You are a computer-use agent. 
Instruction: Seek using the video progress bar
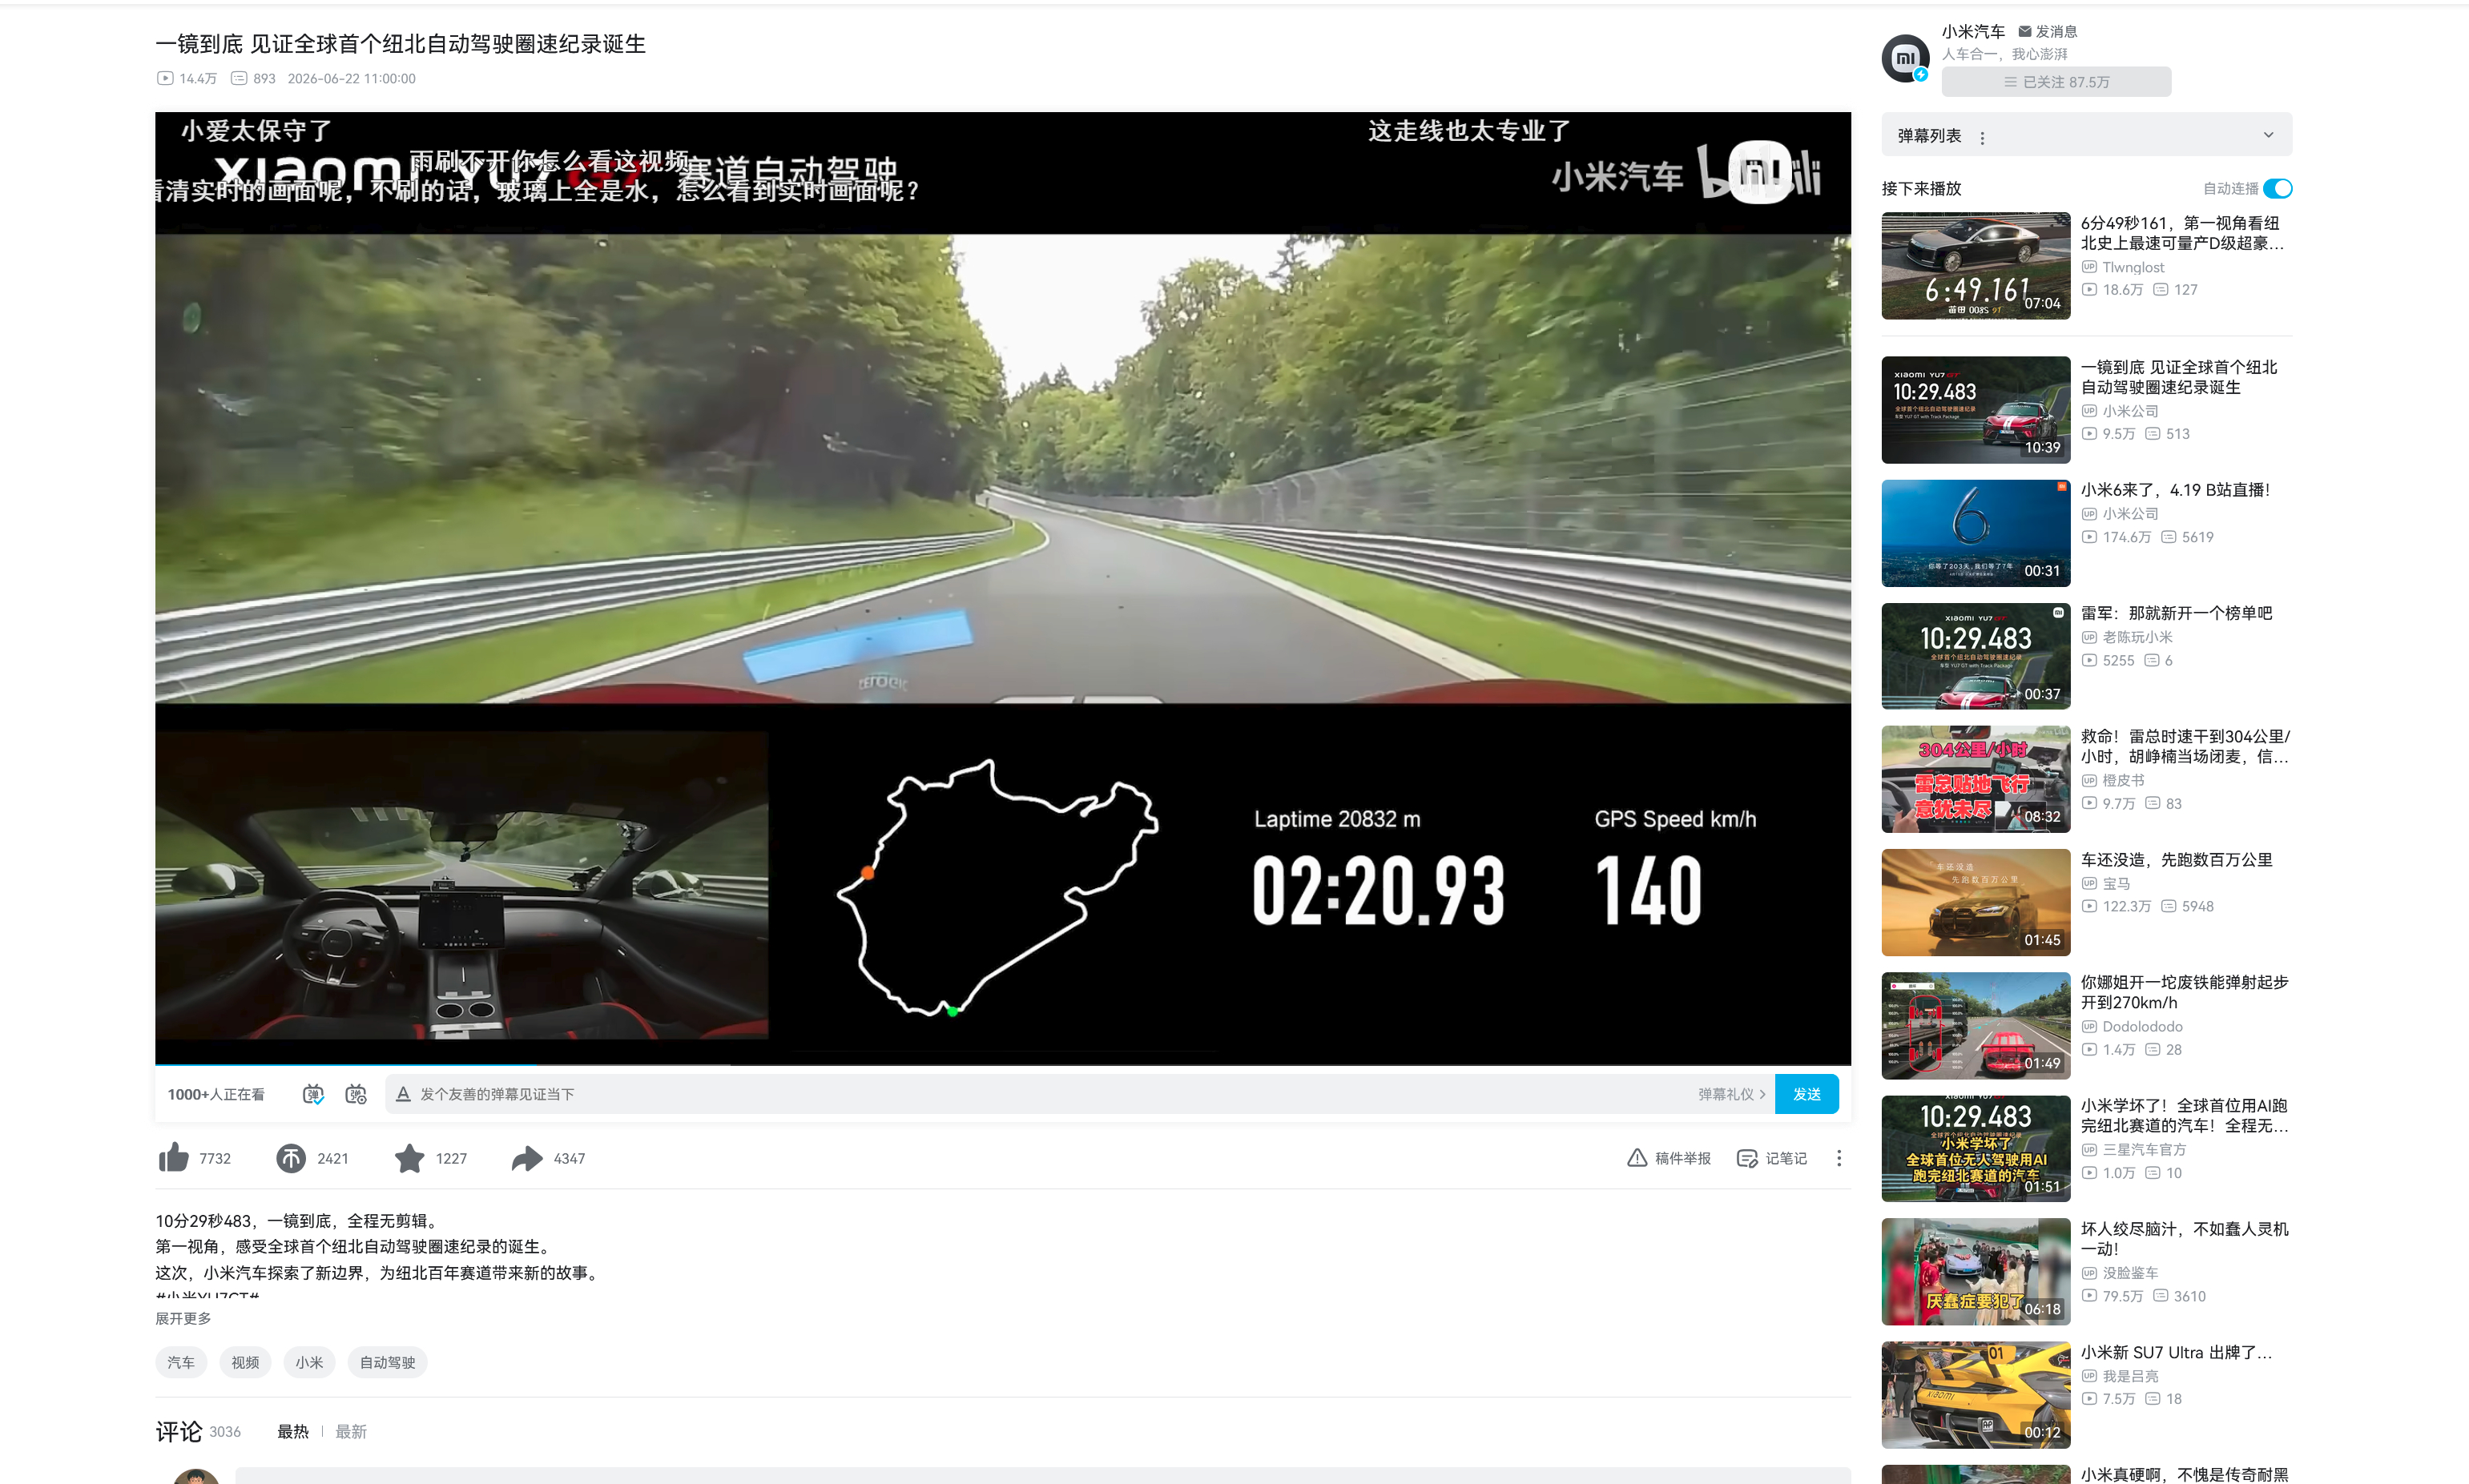[1002, 1064]
